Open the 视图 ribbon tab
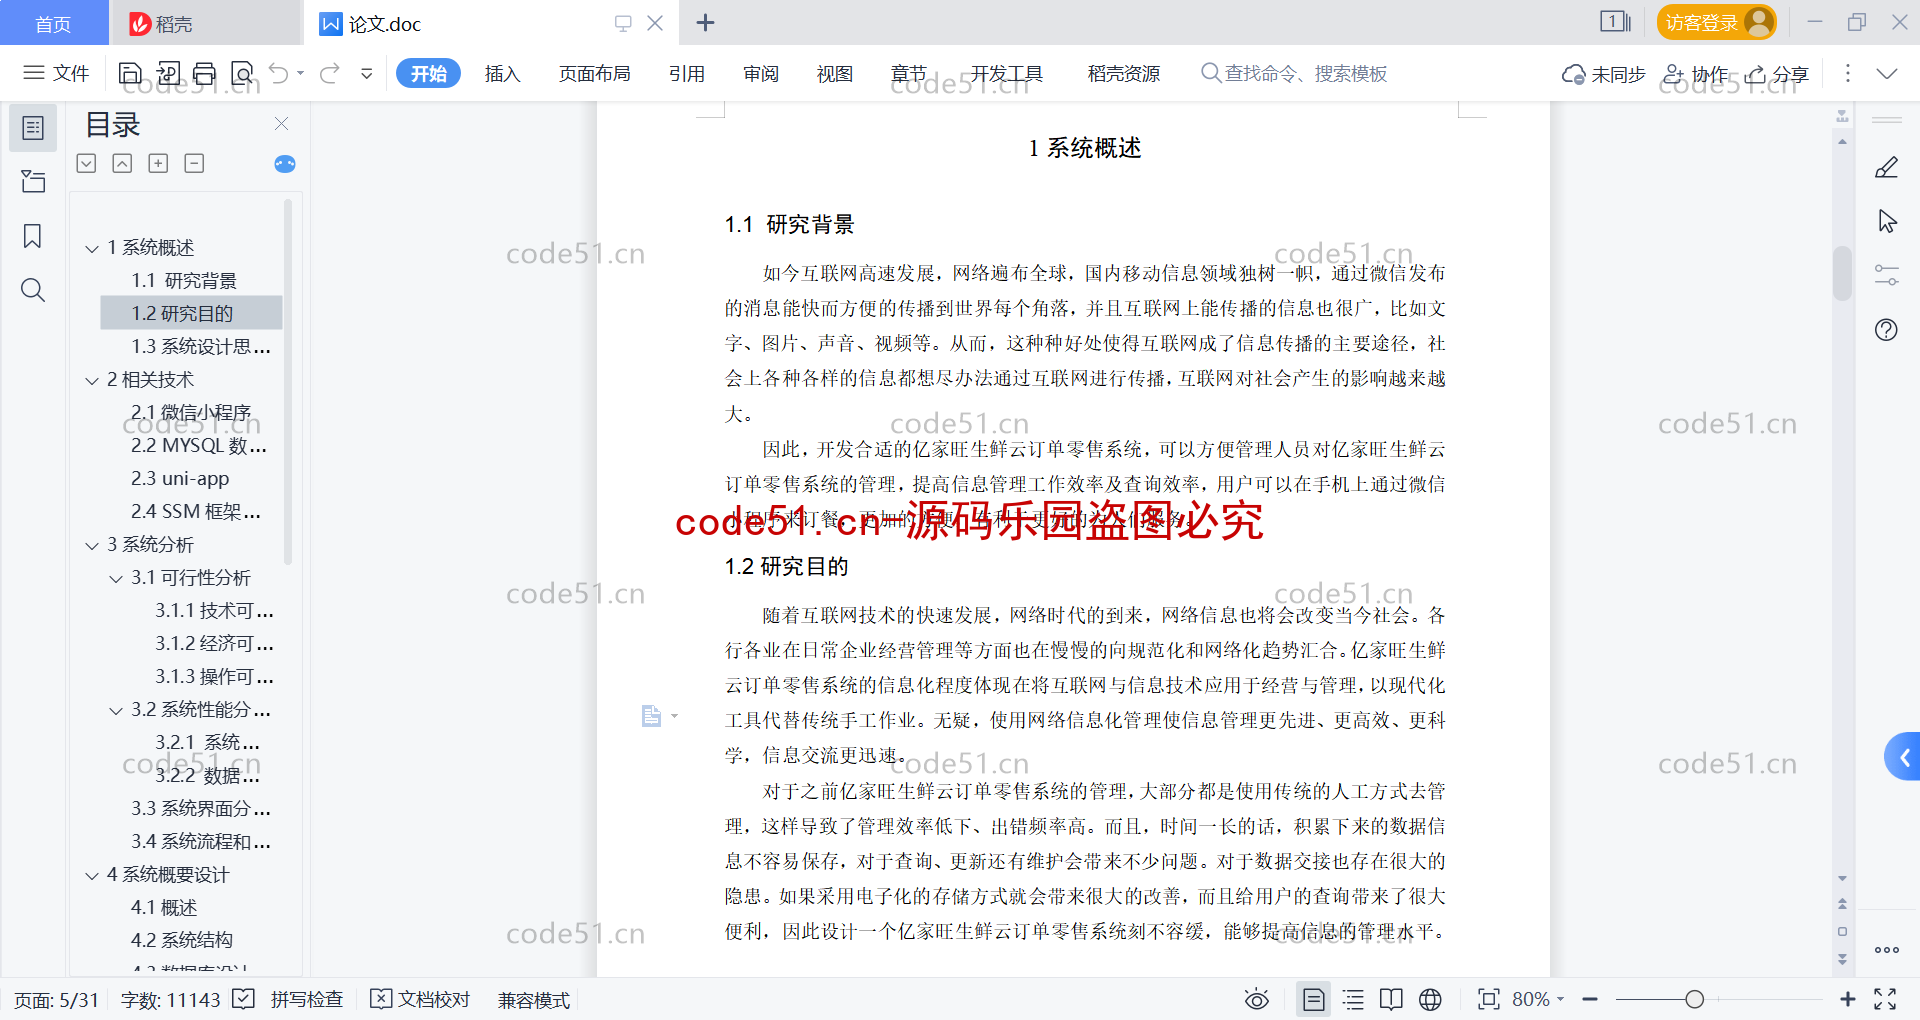 (835, 73)
